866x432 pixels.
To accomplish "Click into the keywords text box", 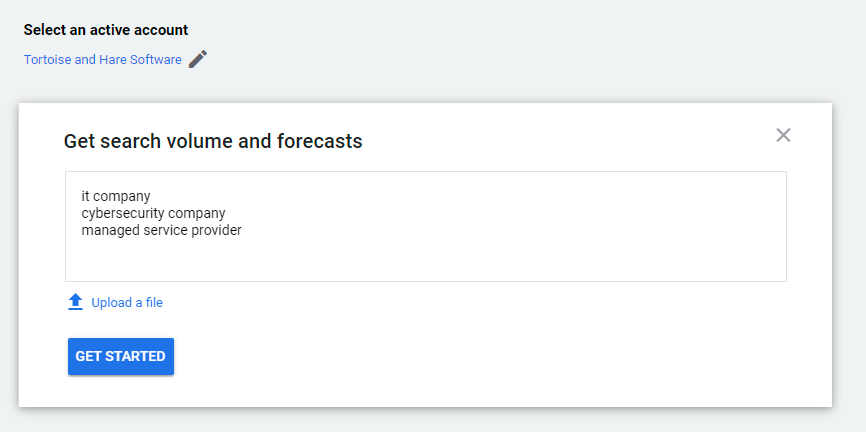I will pyautogui.click(x=426, y=226).
